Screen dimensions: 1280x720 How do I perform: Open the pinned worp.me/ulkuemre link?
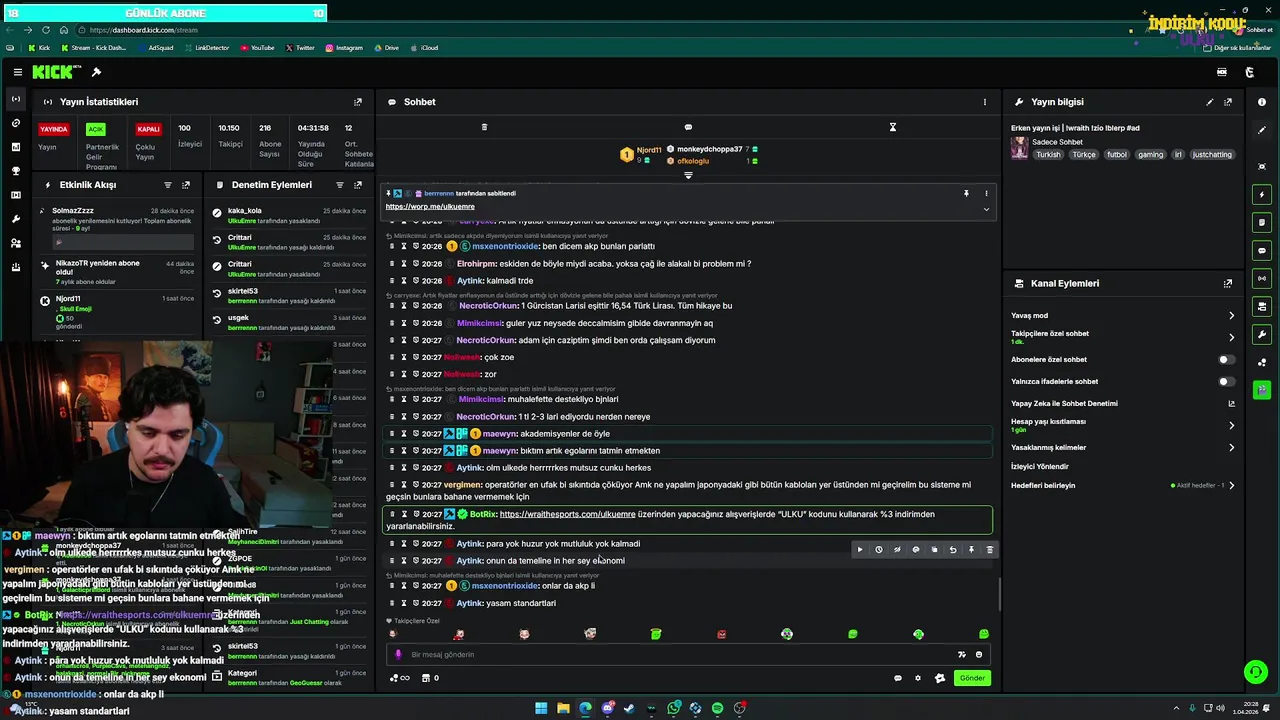tap(430, 207)
